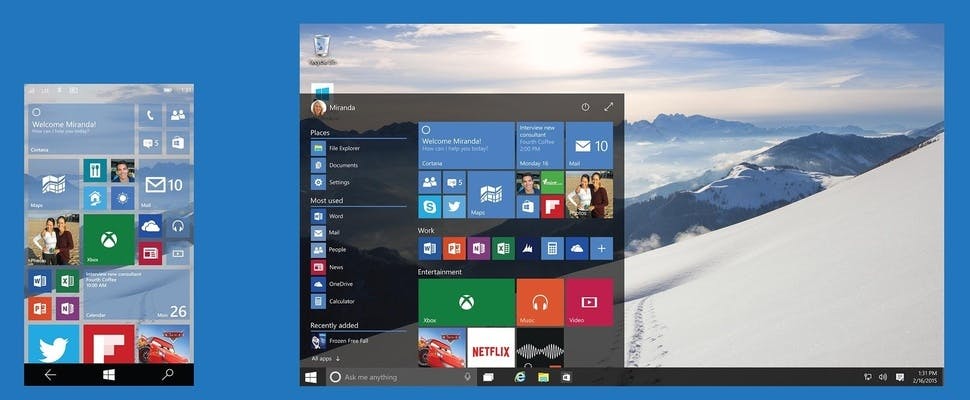The width and height of the screenshot is (970, 400).
Task: Open Miranda's user account avatar
Action: pos(318,108)
